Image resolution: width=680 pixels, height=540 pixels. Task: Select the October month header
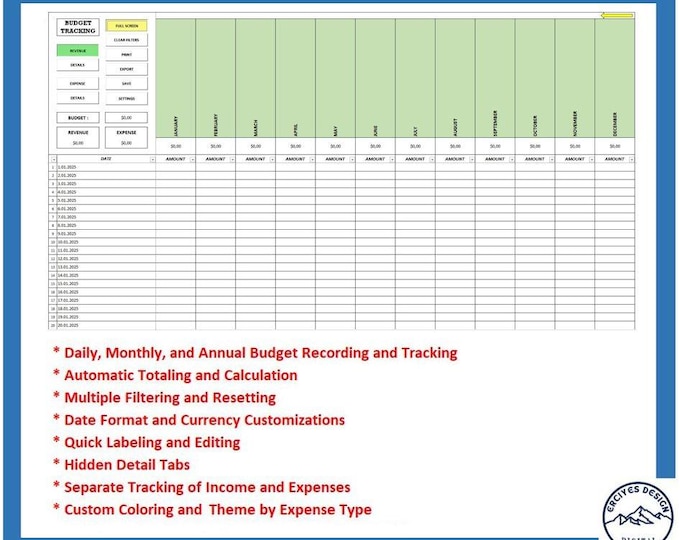[535, 78]
